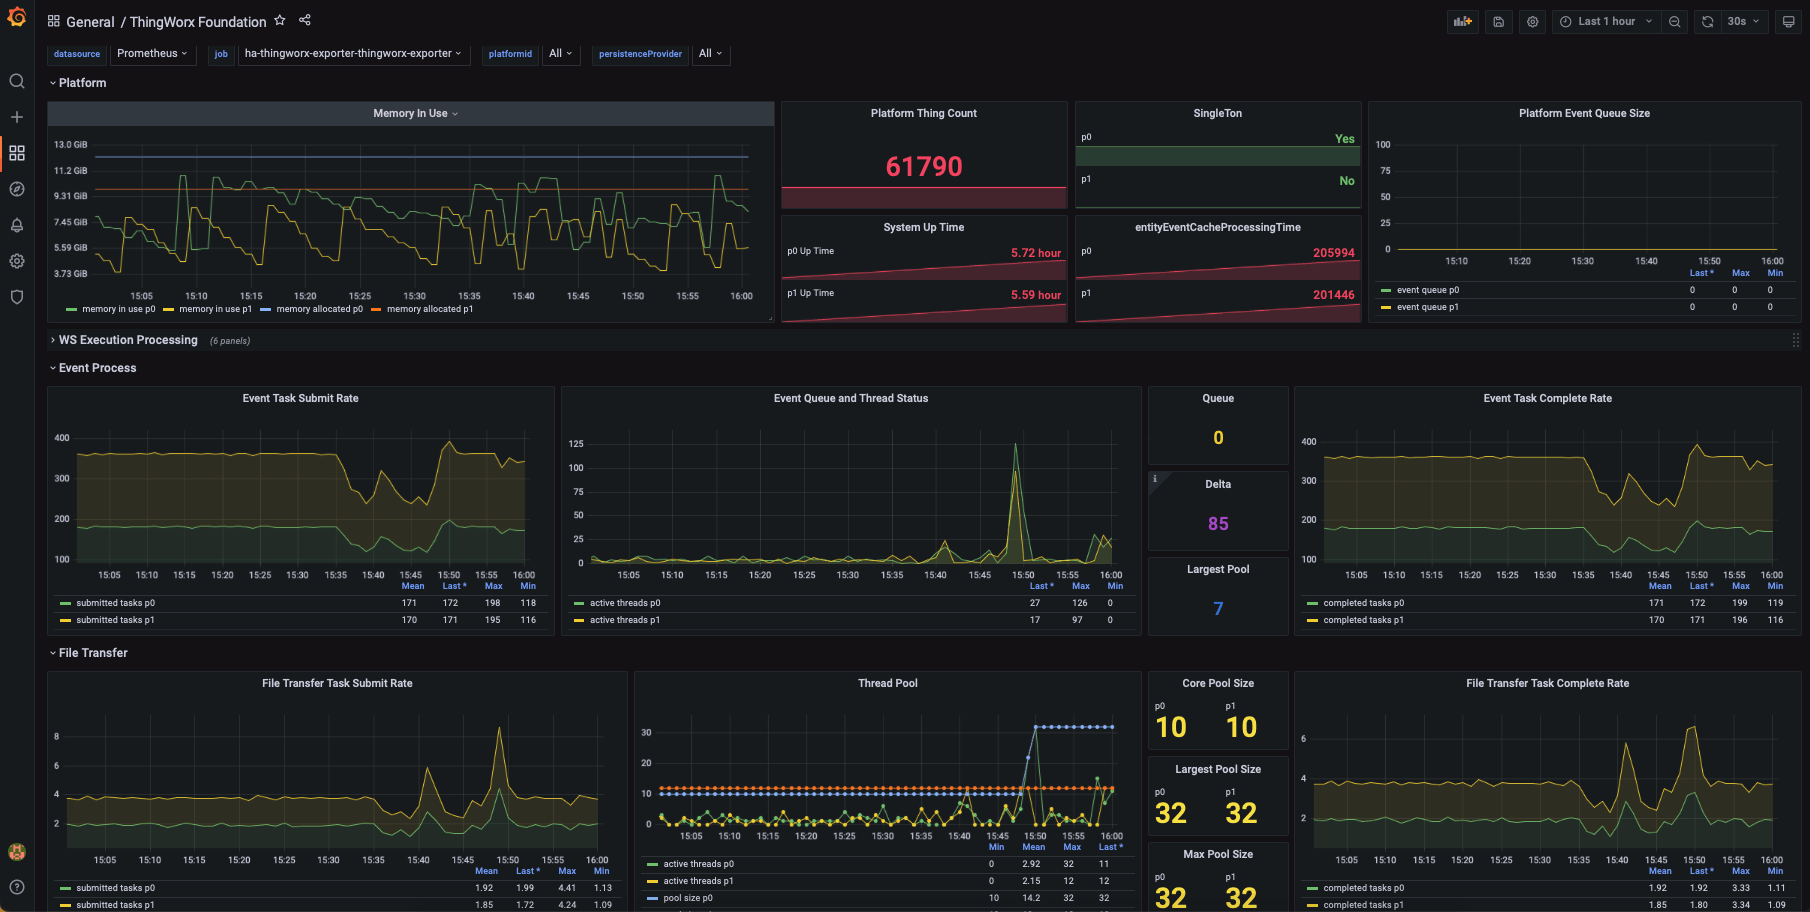Sort Event Task Submit Rate legend by Mean
The width and height of the screenshot is (1810, 912).
(412, 586)
